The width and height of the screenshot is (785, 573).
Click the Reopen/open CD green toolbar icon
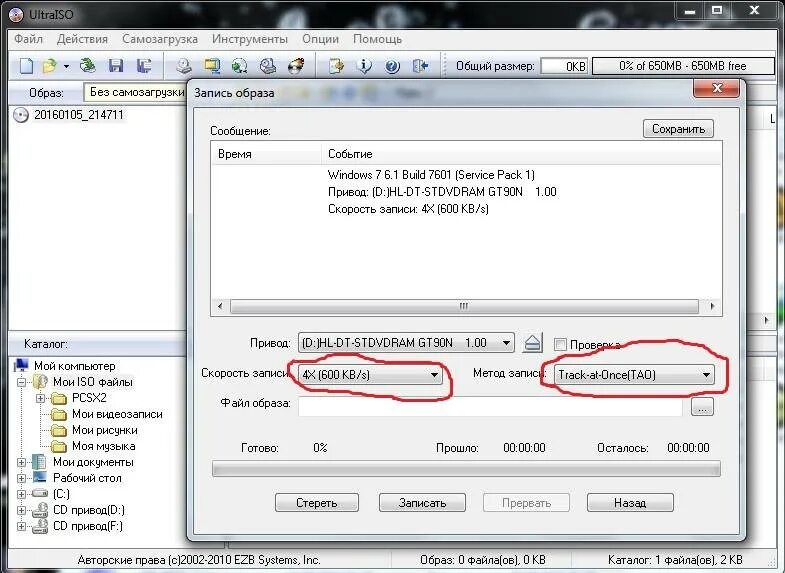coord(88,66)
